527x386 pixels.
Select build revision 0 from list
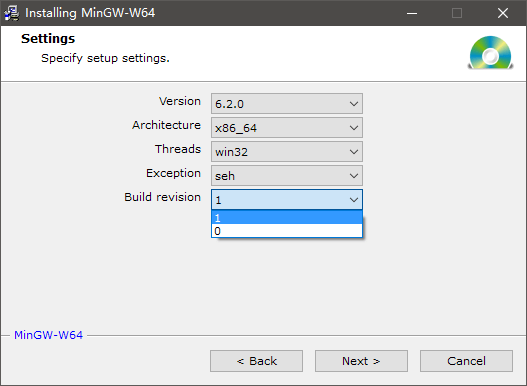[287, 231]
